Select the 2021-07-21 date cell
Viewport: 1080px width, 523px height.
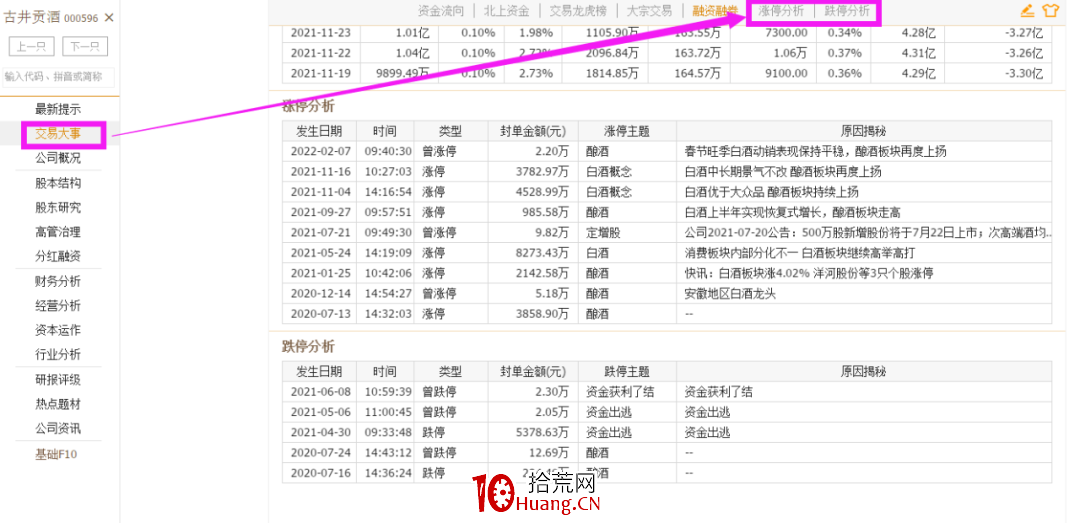coord(320,232)
